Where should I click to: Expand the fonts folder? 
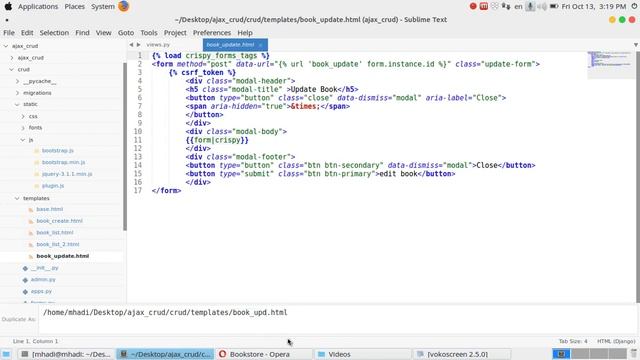23,128
